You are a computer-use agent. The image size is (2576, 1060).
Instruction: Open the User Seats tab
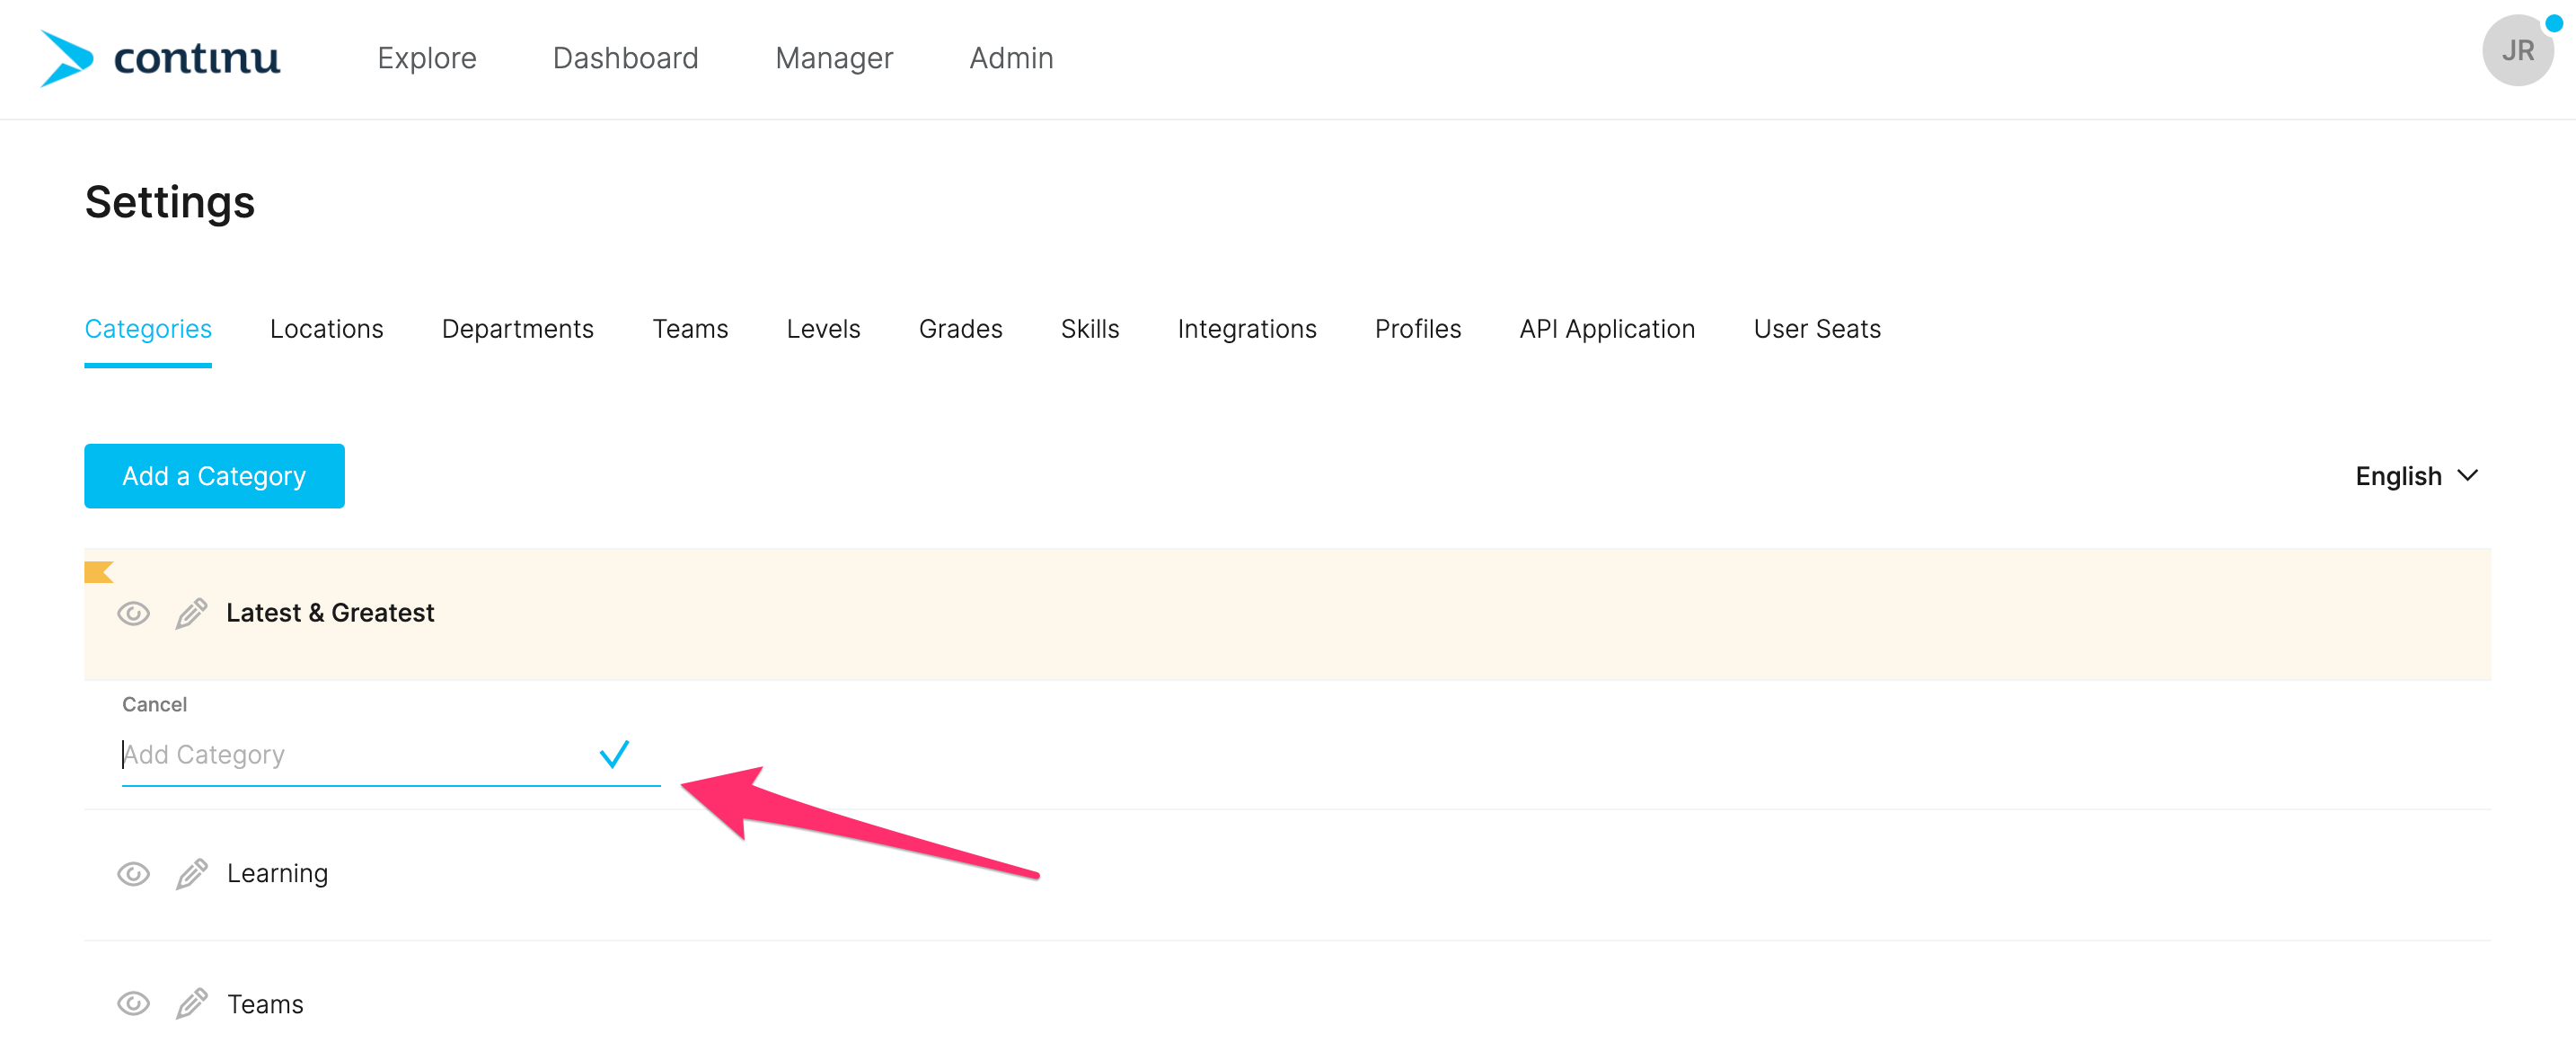(1817, 329)
